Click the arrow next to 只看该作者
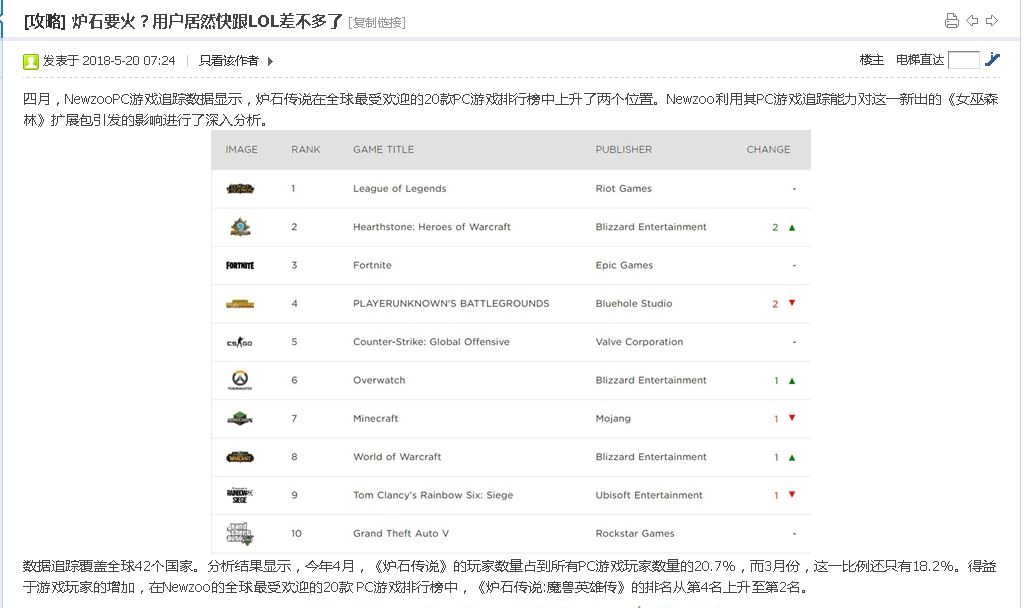 (x=270, y=62)
